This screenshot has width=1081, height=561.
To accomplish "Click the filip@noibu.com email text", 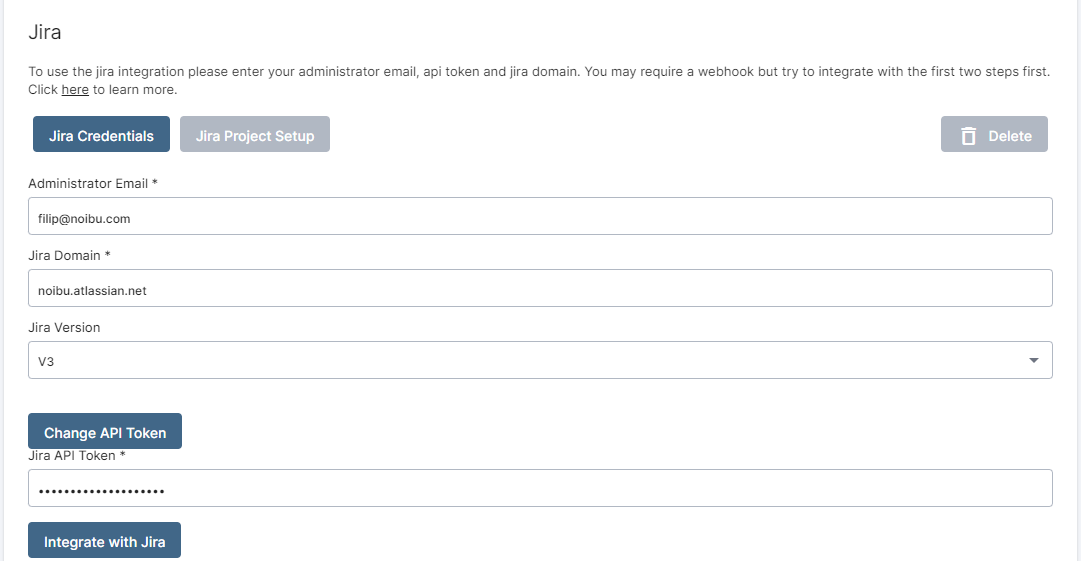I will 84,218.
